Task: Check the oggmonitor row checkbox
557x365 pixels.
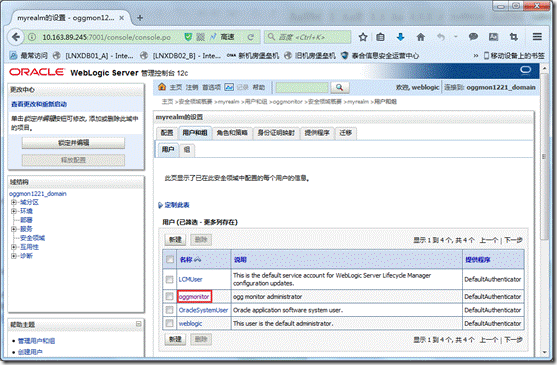Action: 169,296
